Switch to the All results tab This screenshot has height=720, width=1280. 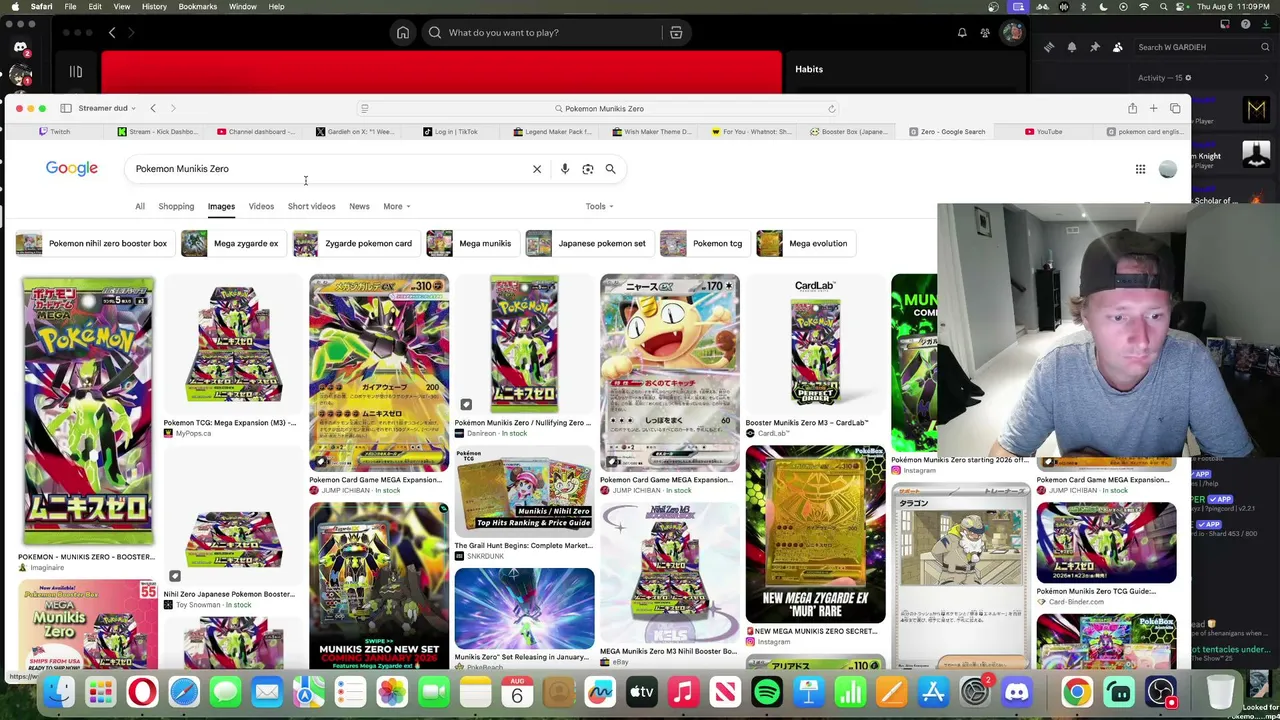140,207
